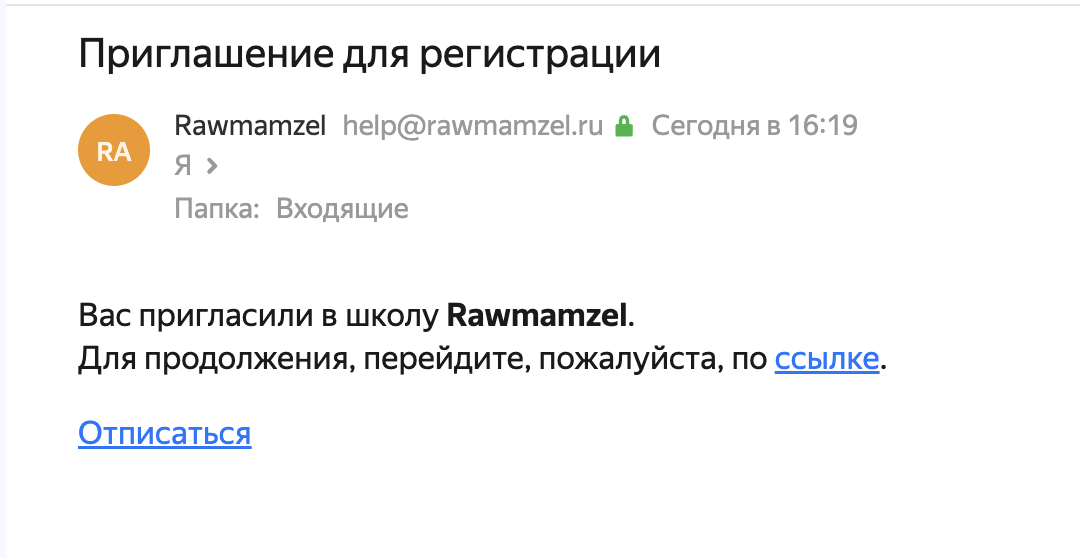Click the Отписаться unsubscribe link
This screenshot has width=1080, height=558.
point(165,433)
